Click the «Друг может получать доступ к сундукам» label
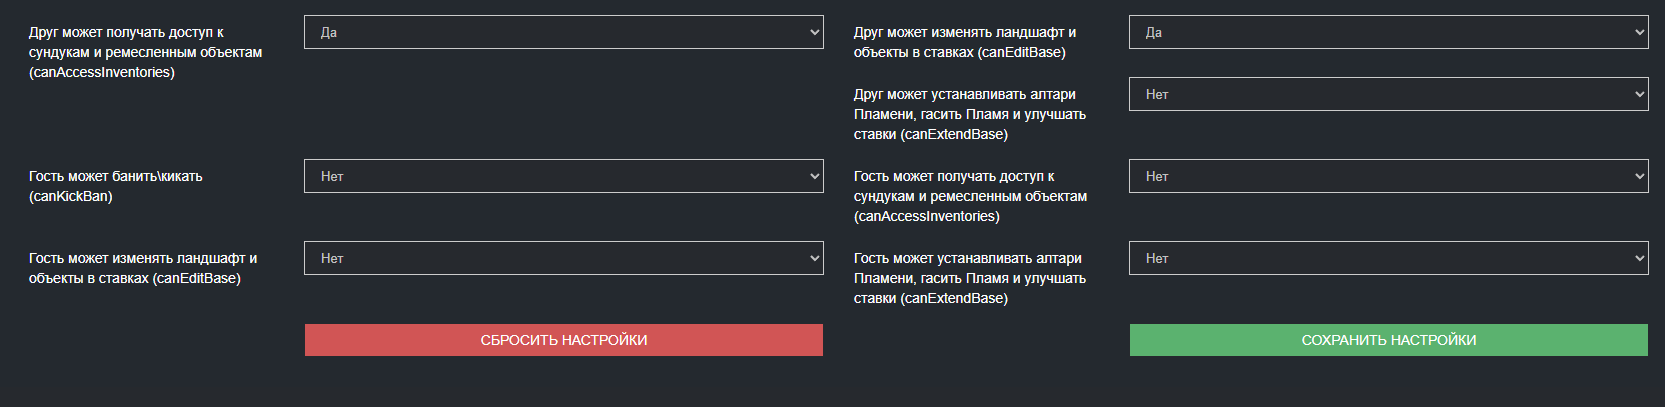The width and height of the screenshot is (1665, 407). (x=145, y=52)
